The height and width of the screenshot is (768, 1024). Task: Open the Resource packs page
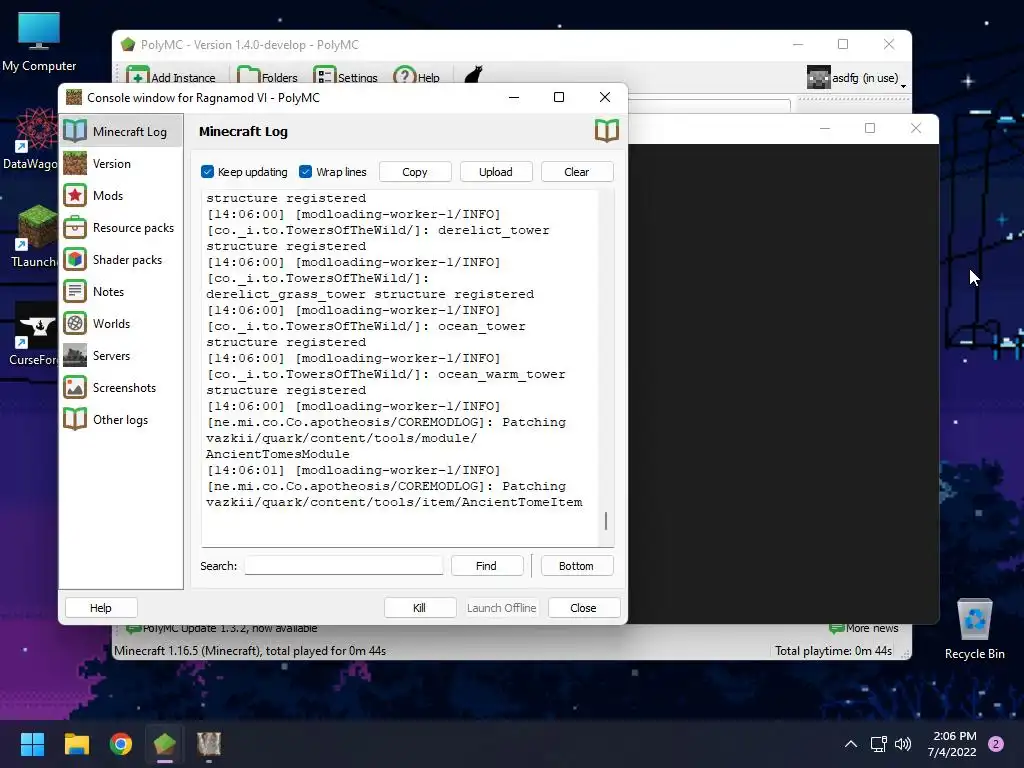(x=121, y=227)
